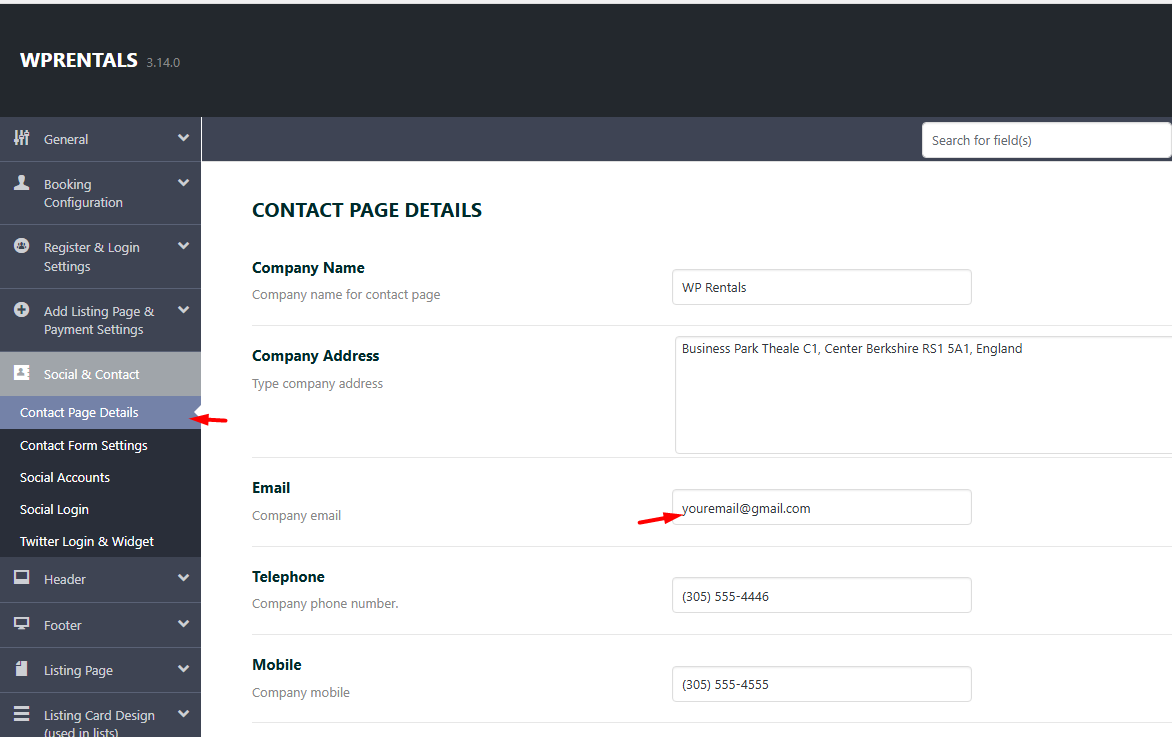Viewport: 1172px width, 737px height.
Task: Expand the General section chevron
Action: point(183,138)
